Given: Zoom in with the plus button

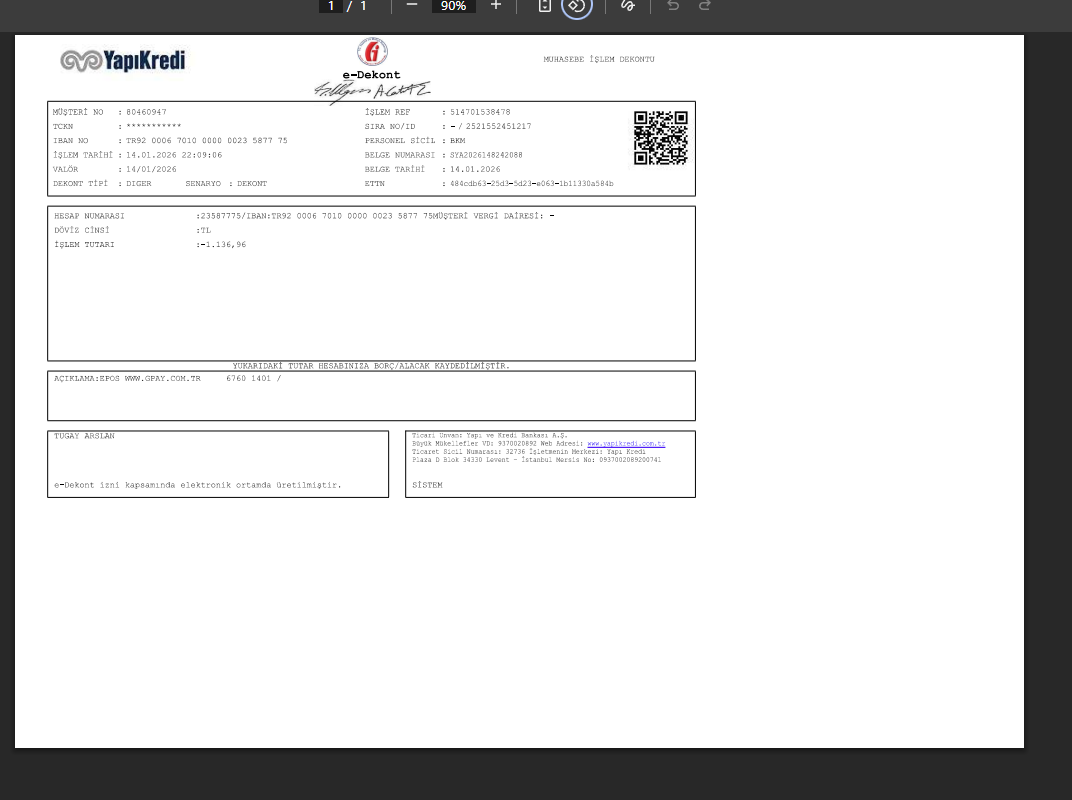Looking at the screenshot, I should pos(496,5).
